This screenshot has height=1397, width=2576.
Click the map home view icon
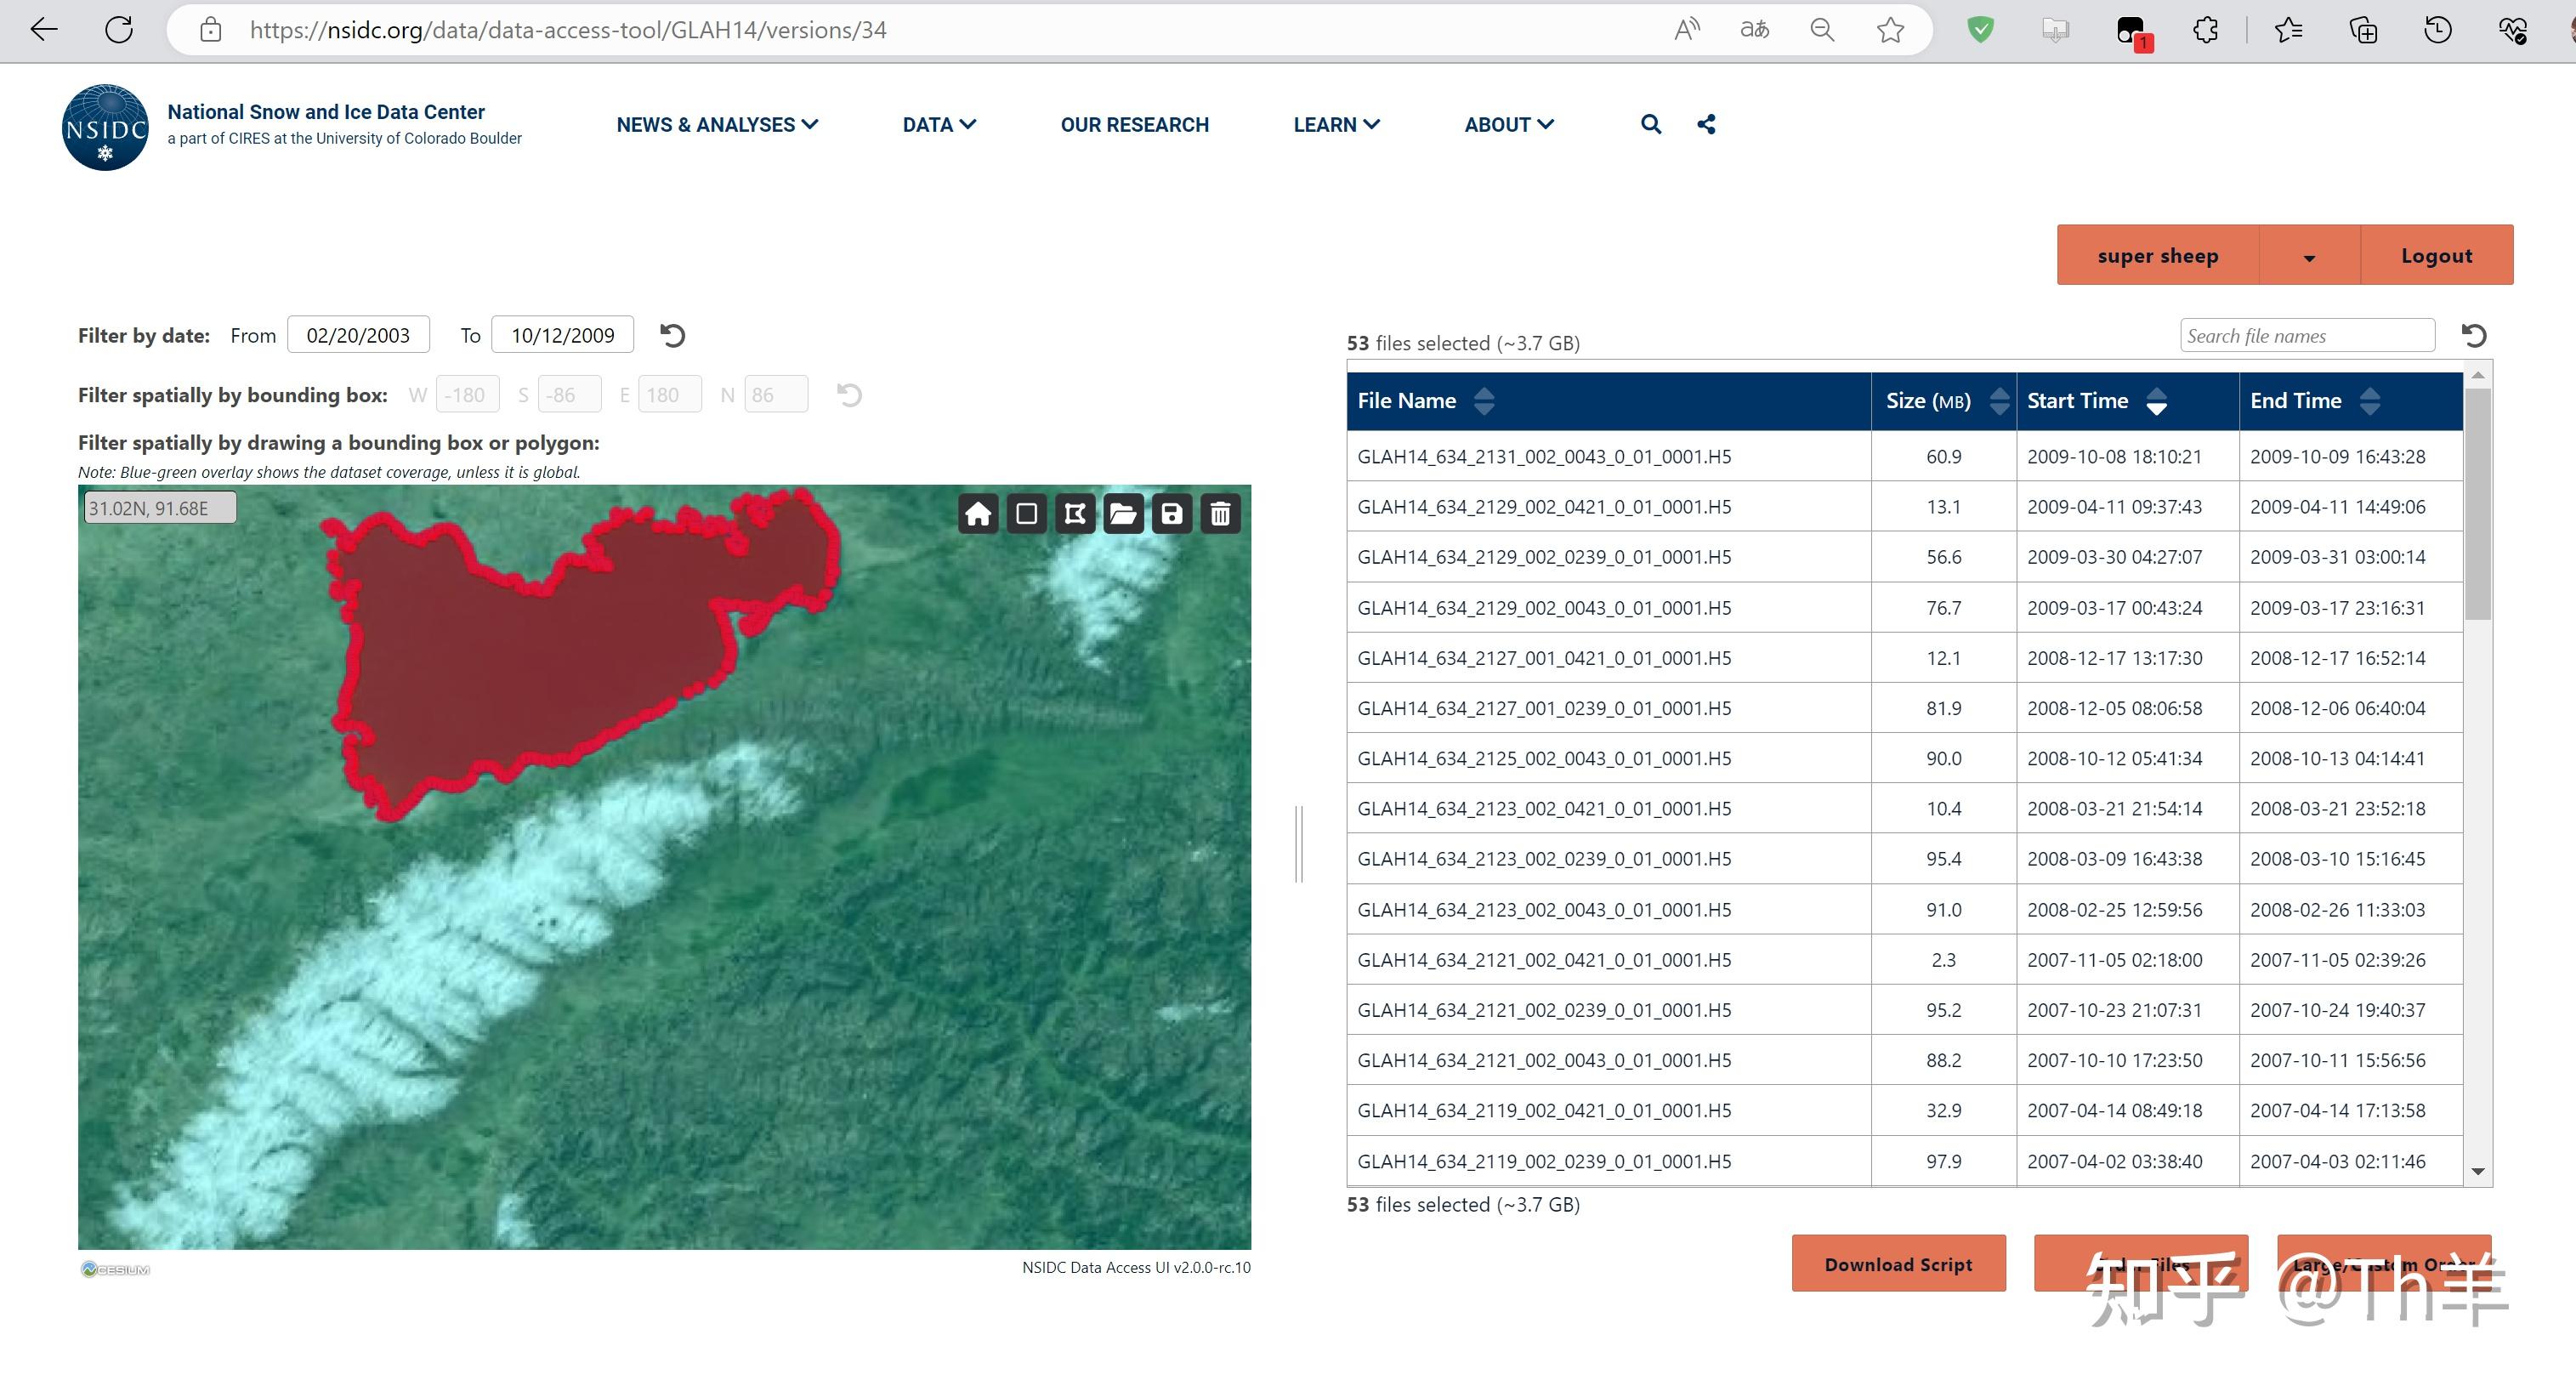(x=977, y=514)
